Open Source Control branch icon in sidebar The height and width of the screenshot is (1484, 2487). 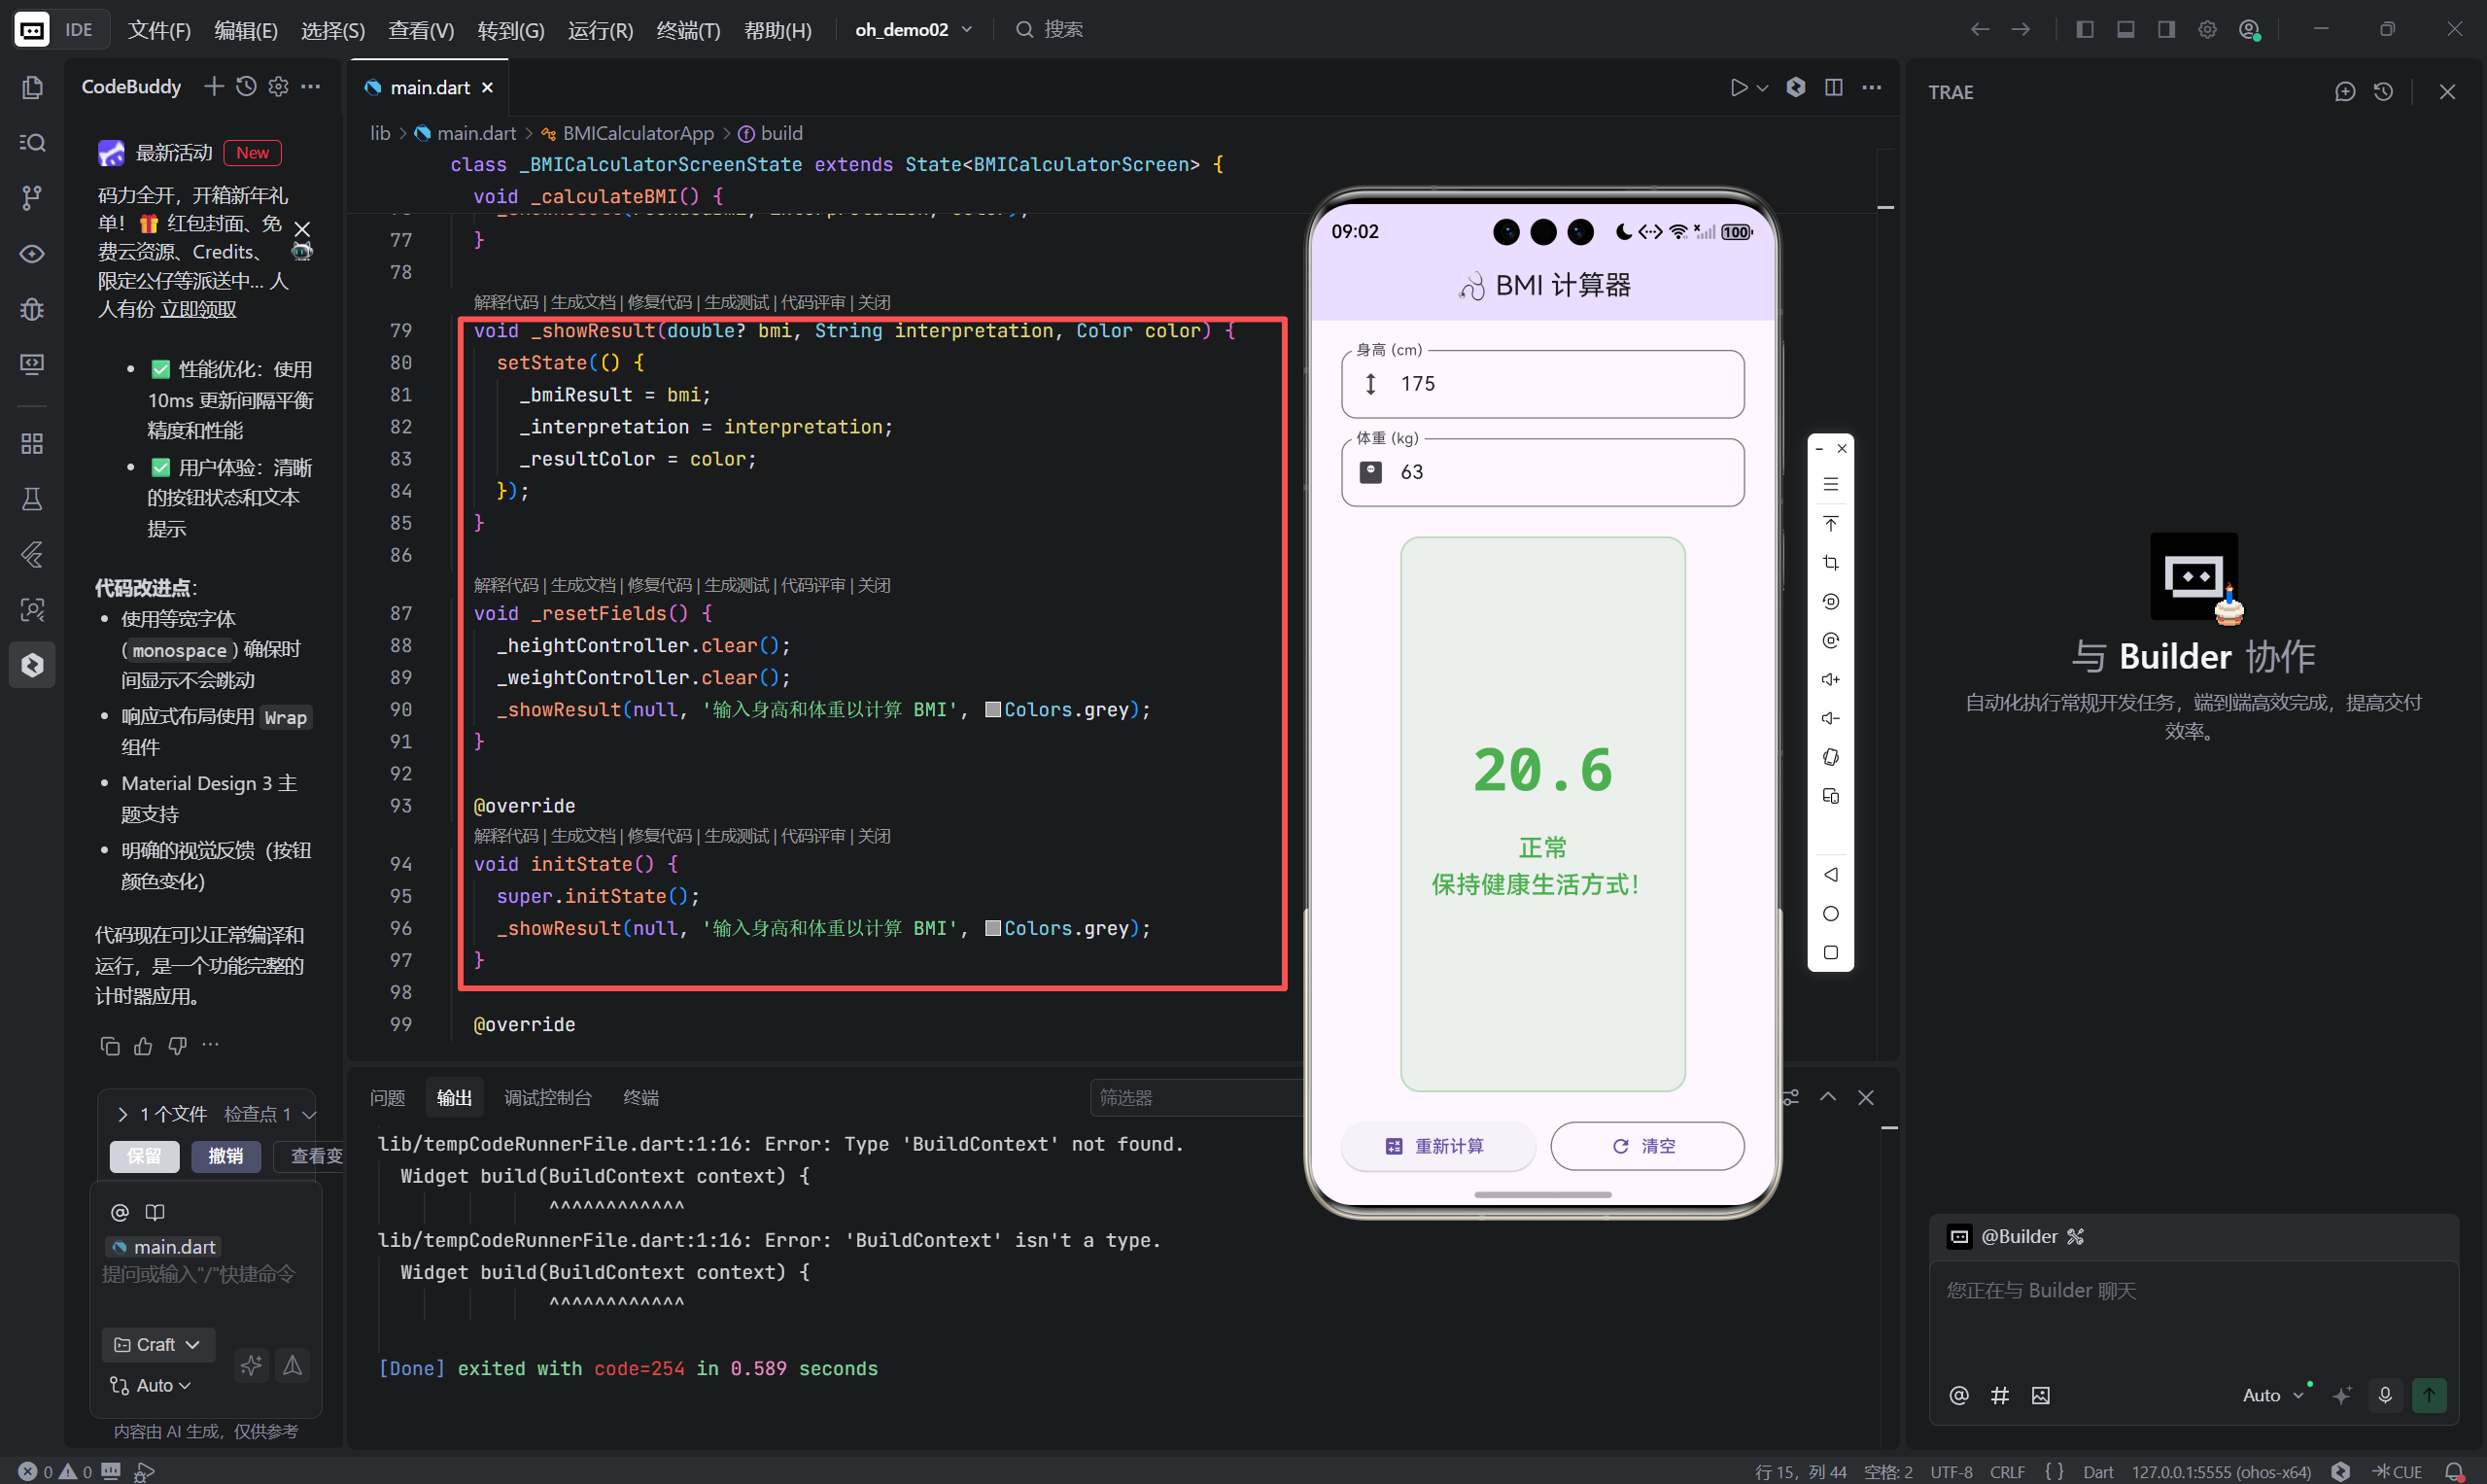tap(32, 198)
